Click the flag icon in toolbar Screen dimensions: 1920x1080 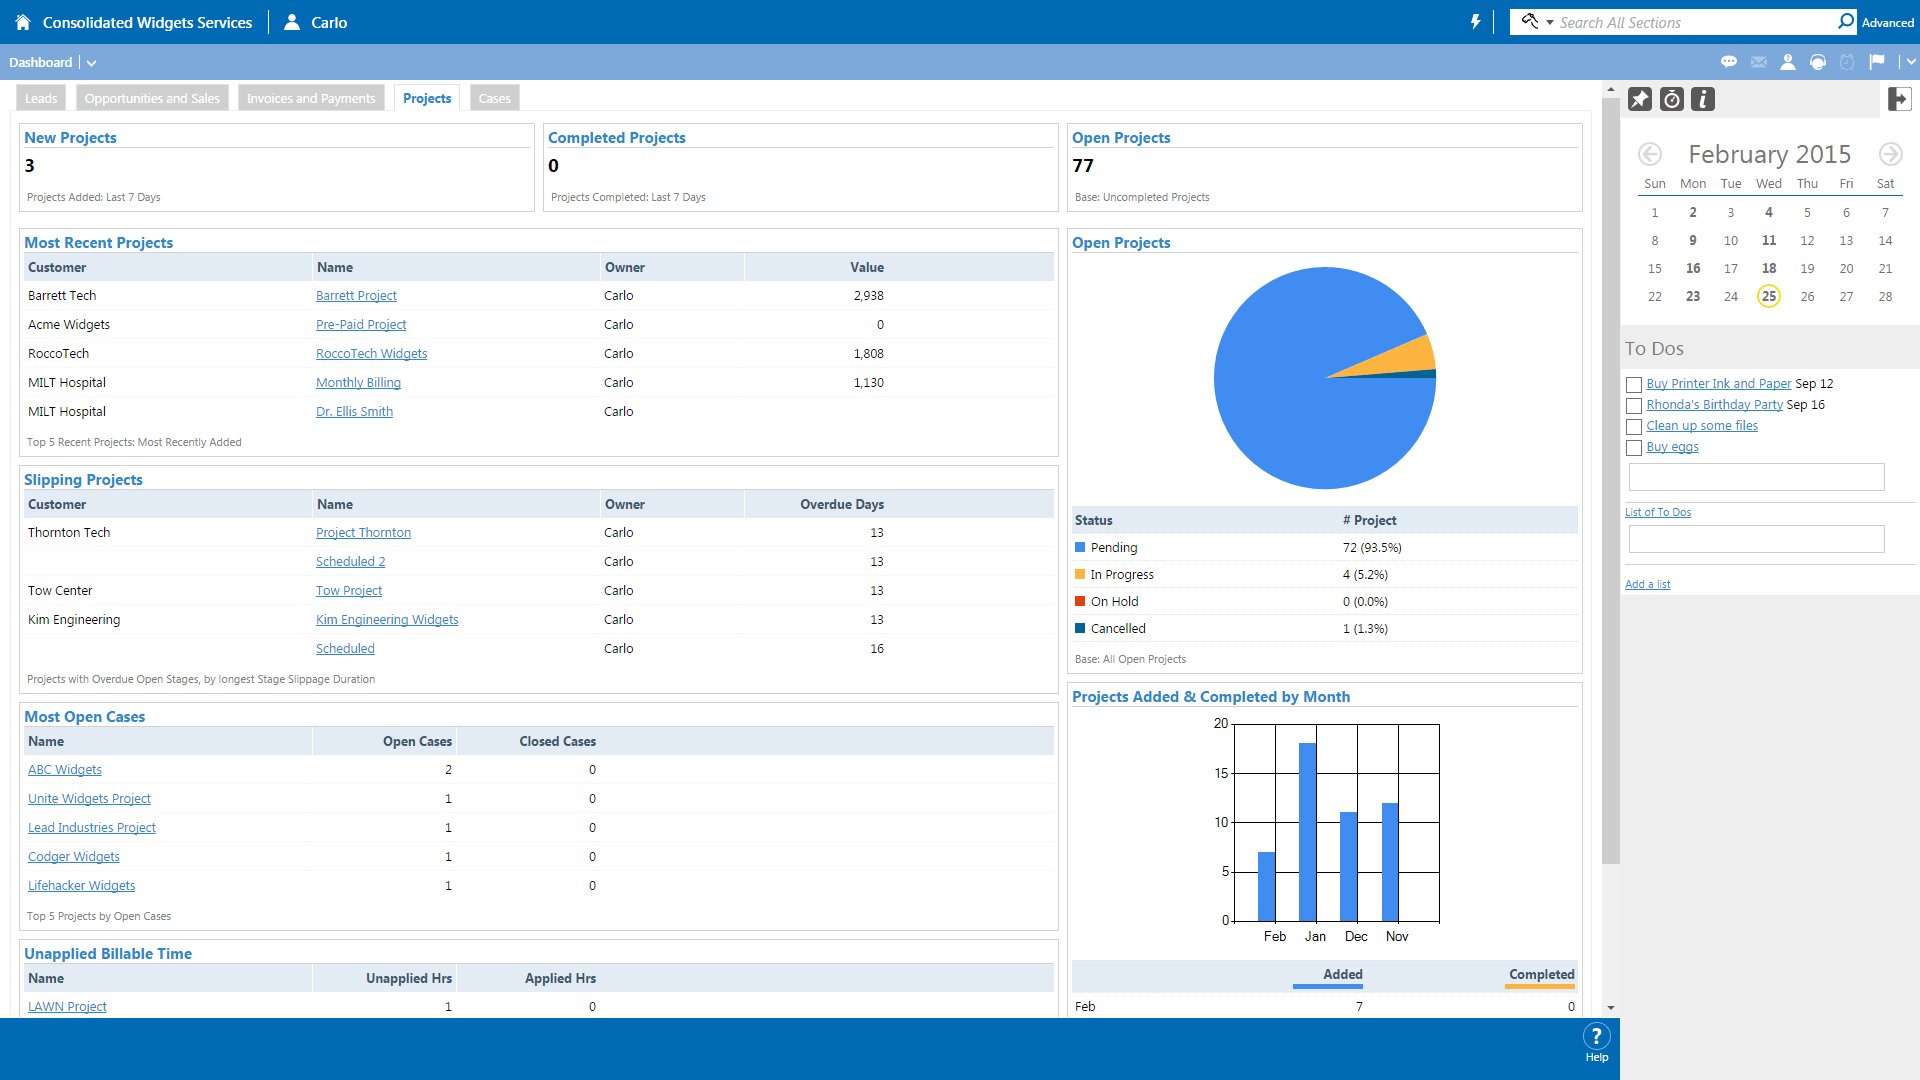(x=1877, y=62)
